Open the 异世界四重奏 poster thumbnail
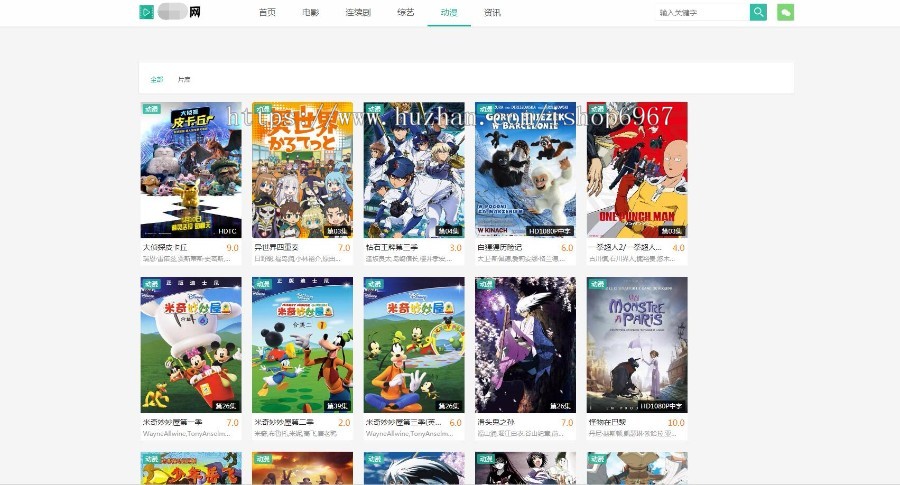The image size is (900, 485). point(302,170)
